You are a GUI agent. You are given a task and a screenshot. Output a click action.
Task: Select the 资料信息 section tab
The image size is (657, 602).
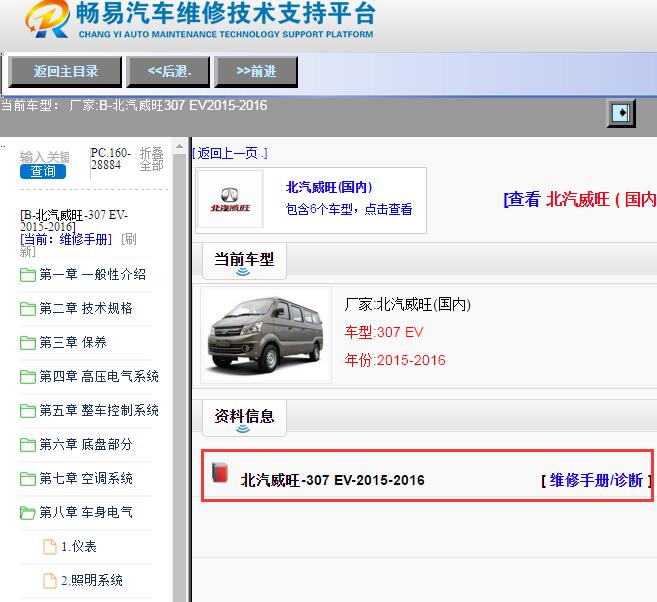[x=244, y=418]
